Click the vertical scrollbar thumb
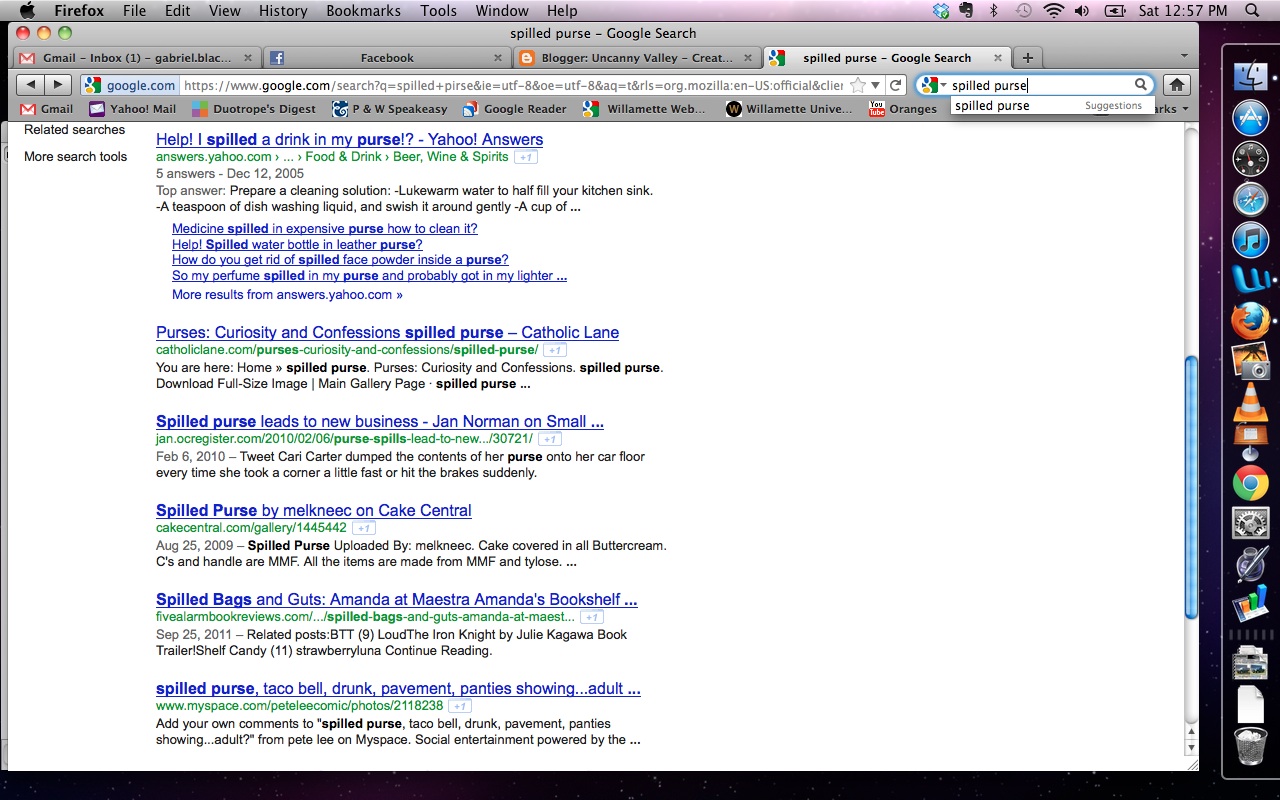The height and width of the screenshot is (800, 1280). point(1190,488)
